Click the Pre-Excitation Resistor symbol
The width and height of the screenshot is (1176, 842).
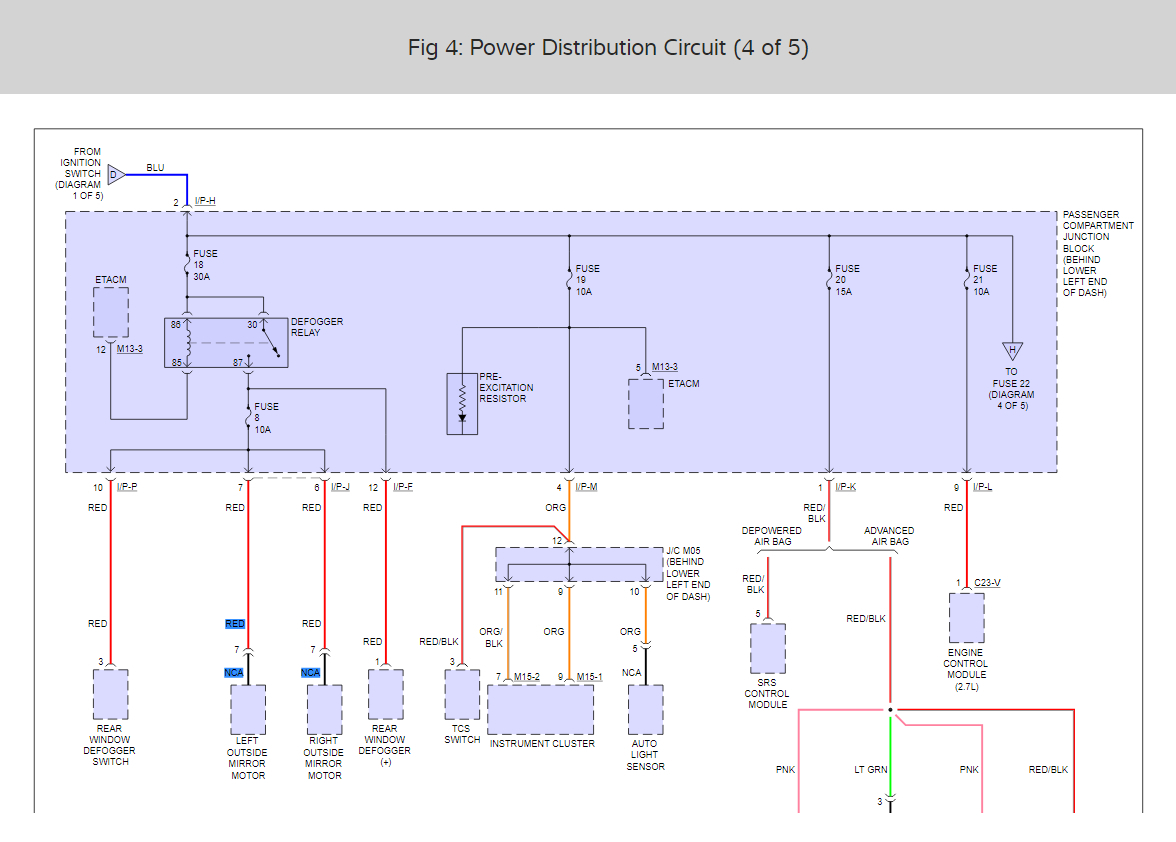462,404
